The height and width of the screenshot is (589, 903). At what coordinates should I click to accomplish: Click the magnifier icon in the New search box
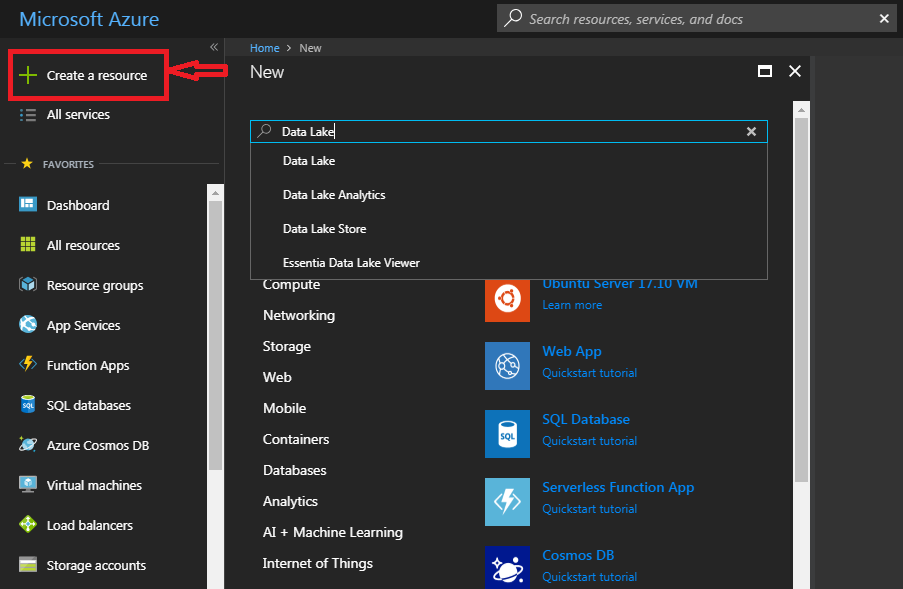264,131
